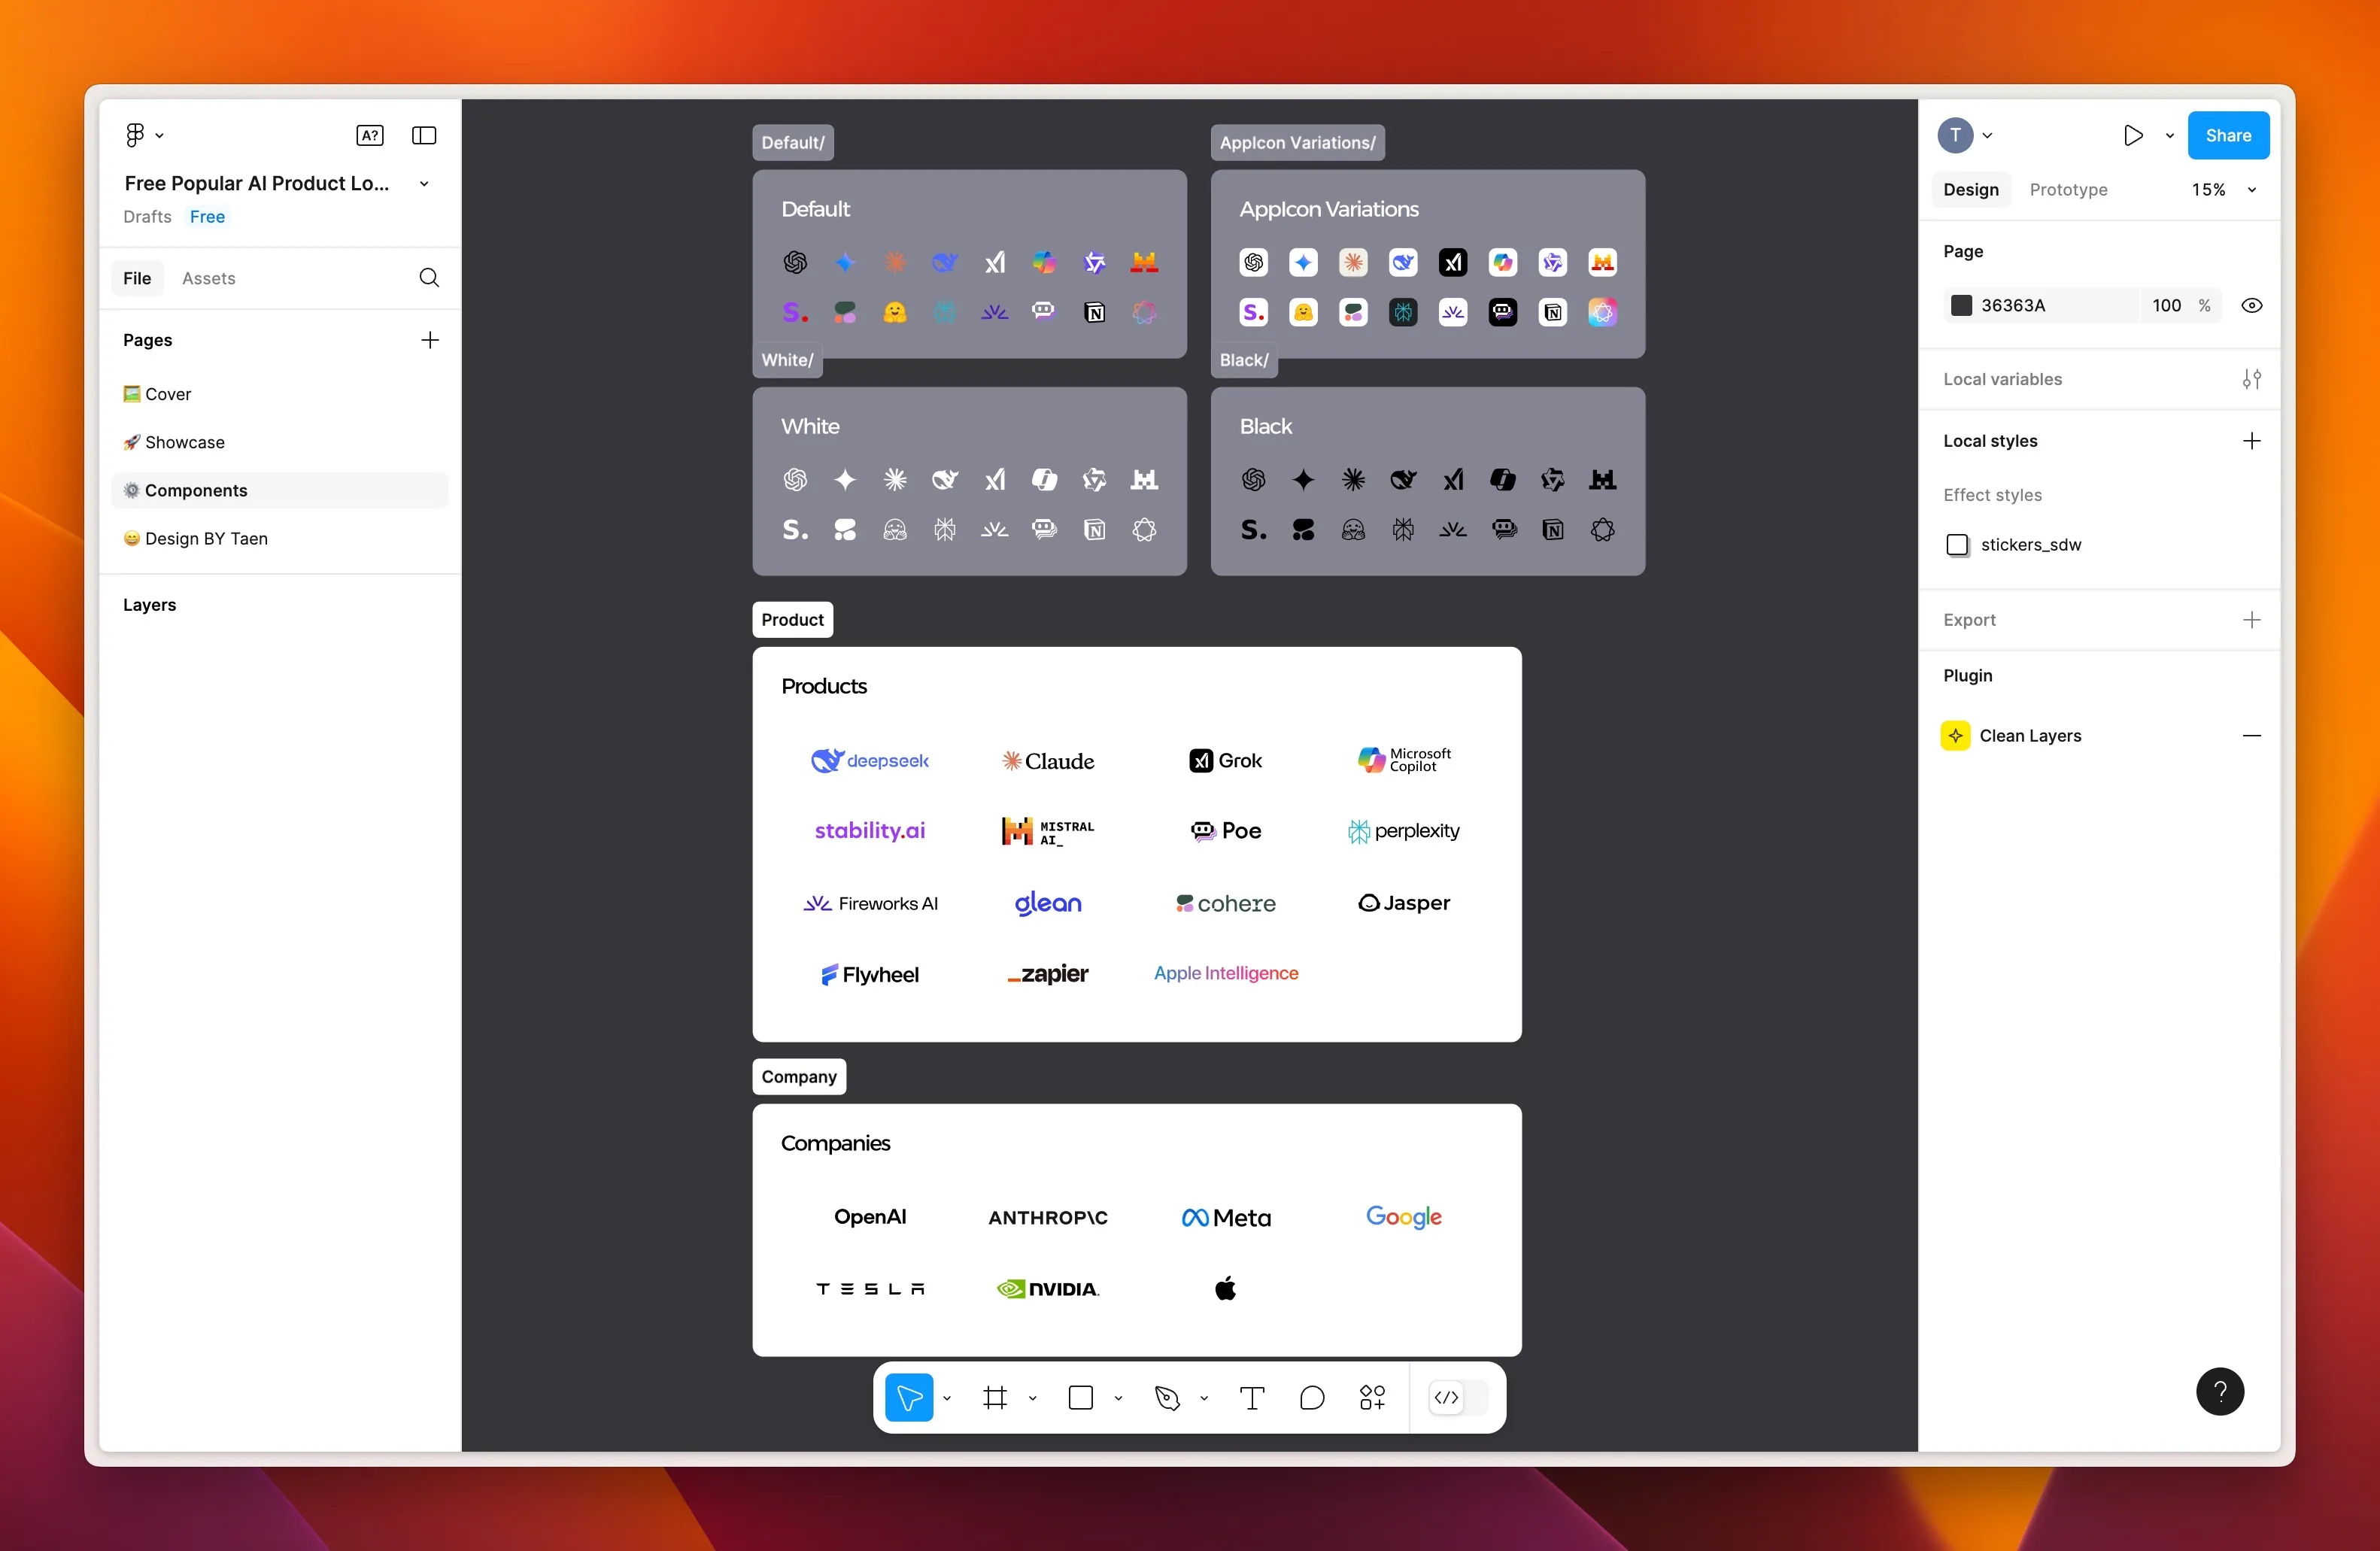Viewport: 2380px width, 1551px height.
Task: Open Local variables settings icon
Action: (x=2251, y=379)
